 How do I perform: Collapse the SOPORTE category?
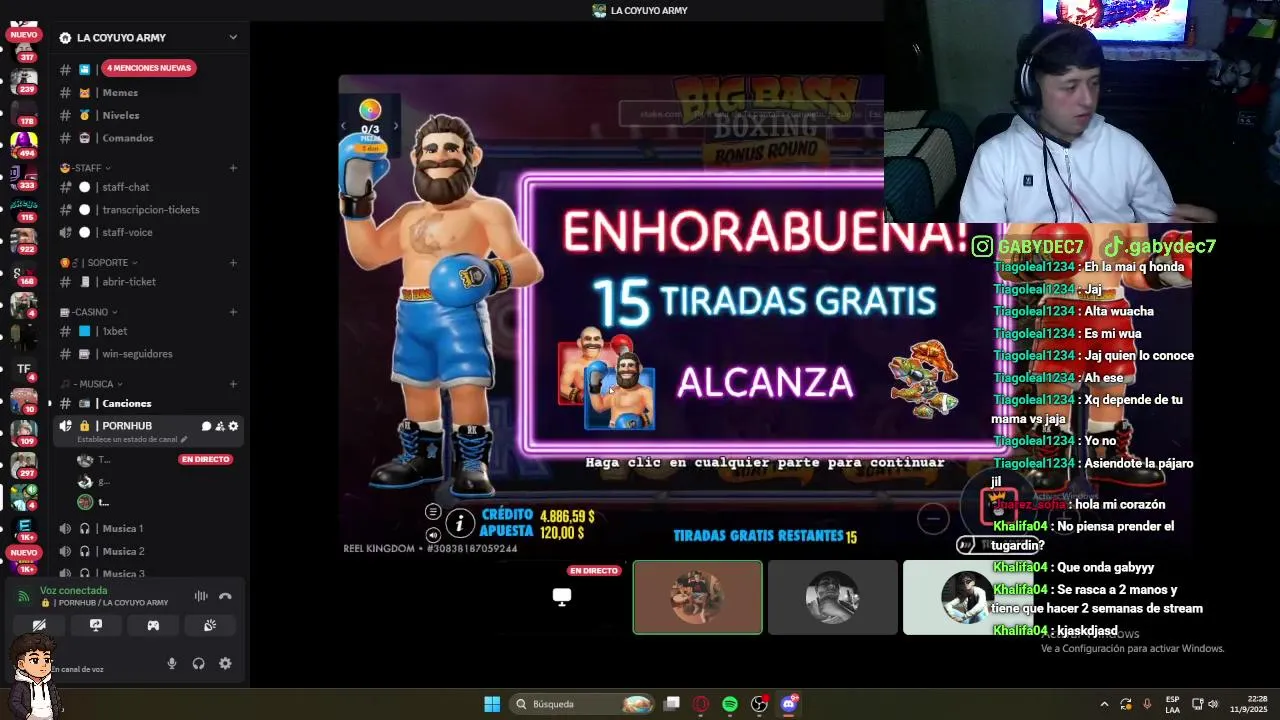[99, 263]
